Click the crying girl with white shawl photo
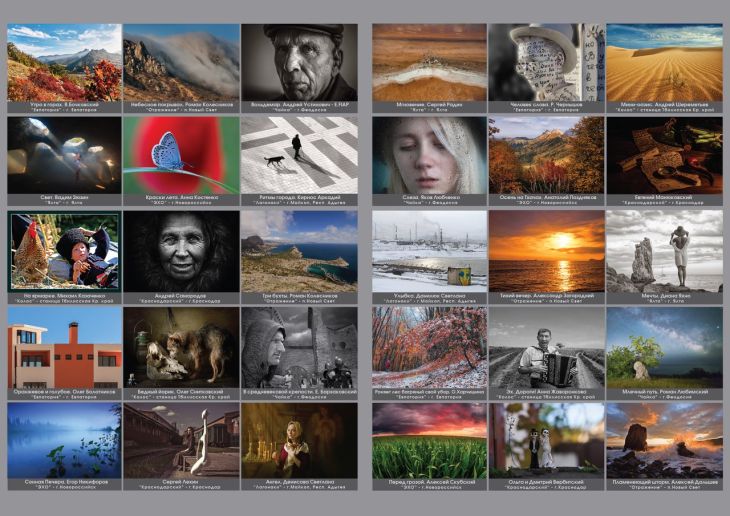The image size is (730, 516). (x=430, y=154)
